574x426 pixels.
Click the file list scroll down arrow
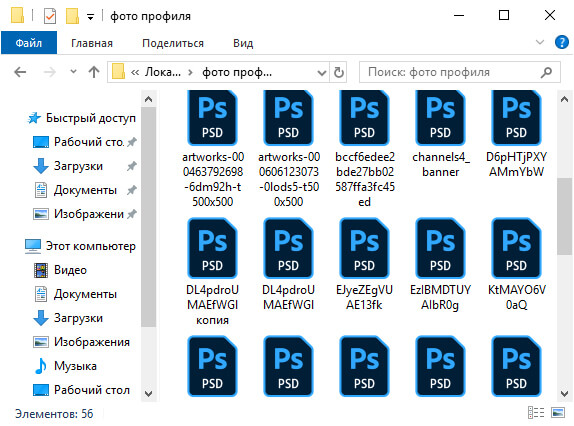[x=564, y=394]
